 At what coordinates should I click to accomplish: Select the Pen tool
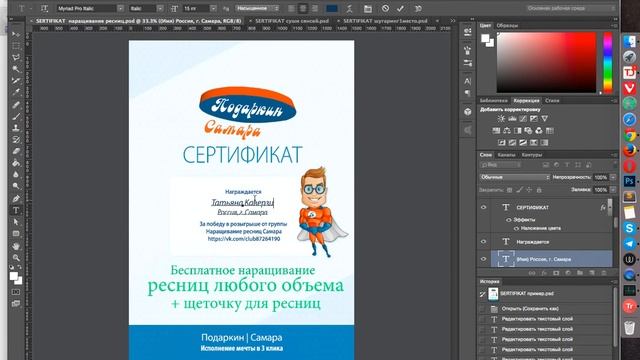tap(16, 199)
